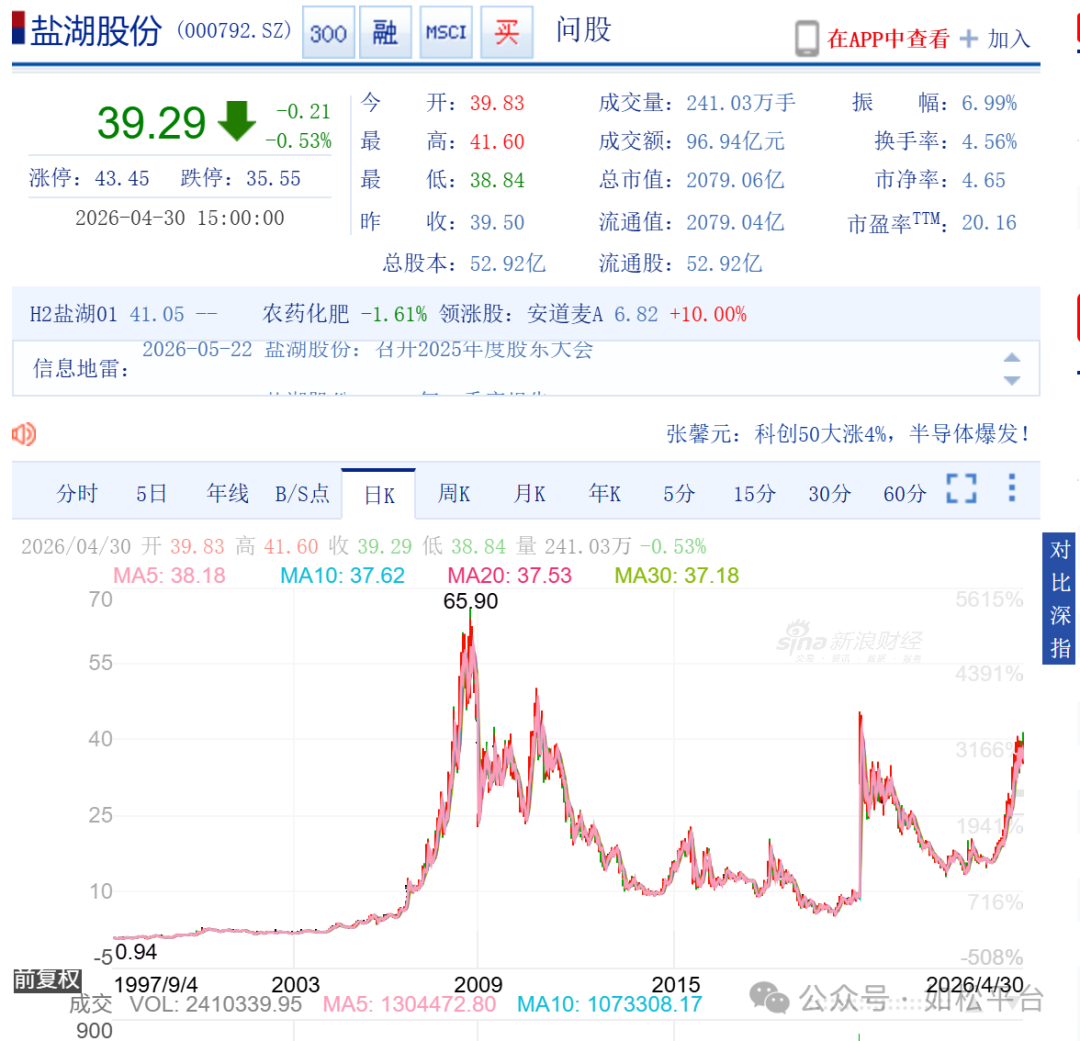Click the current price 39.29
The image size is (1080, 1041).
[152, 123]
